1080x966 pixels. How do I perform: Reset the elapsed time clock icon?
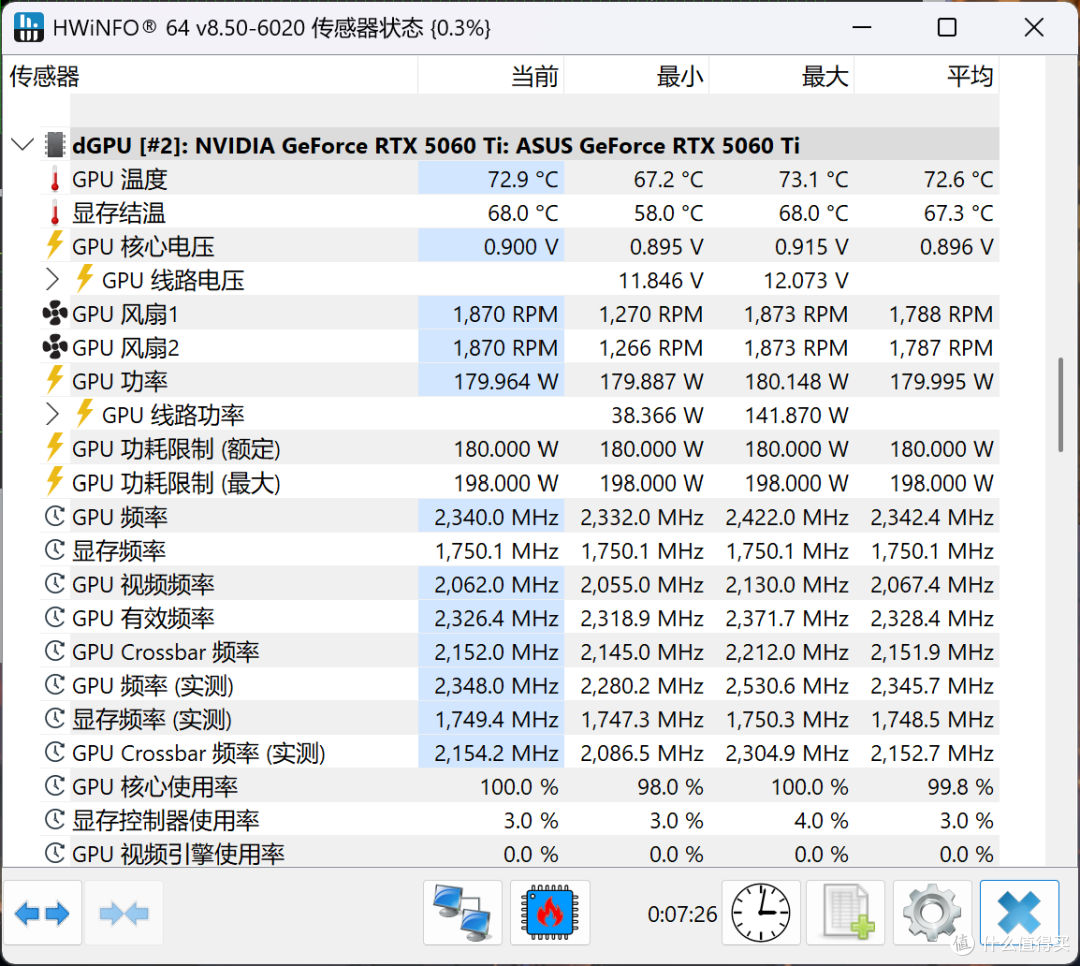[x=760, y=914]
